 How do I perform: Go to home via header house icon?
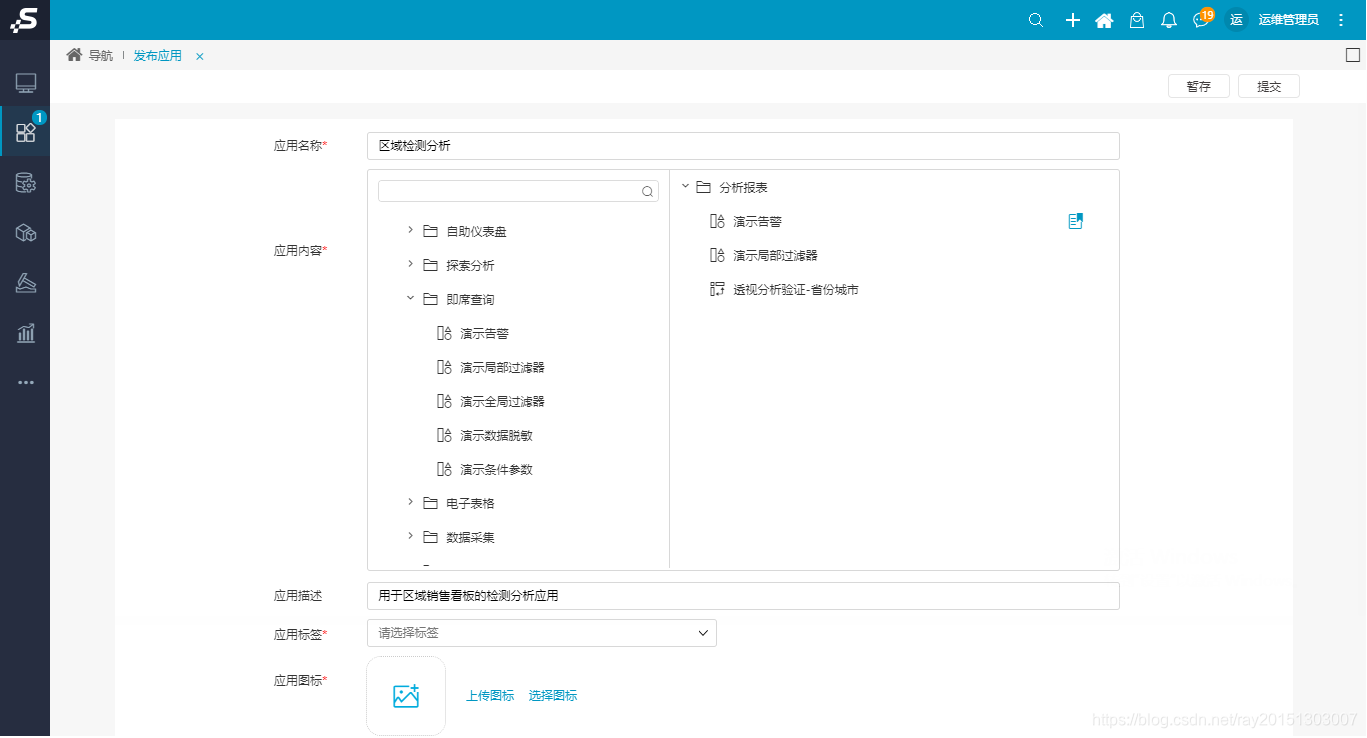pyautogui.click(x=1104, y=20)
